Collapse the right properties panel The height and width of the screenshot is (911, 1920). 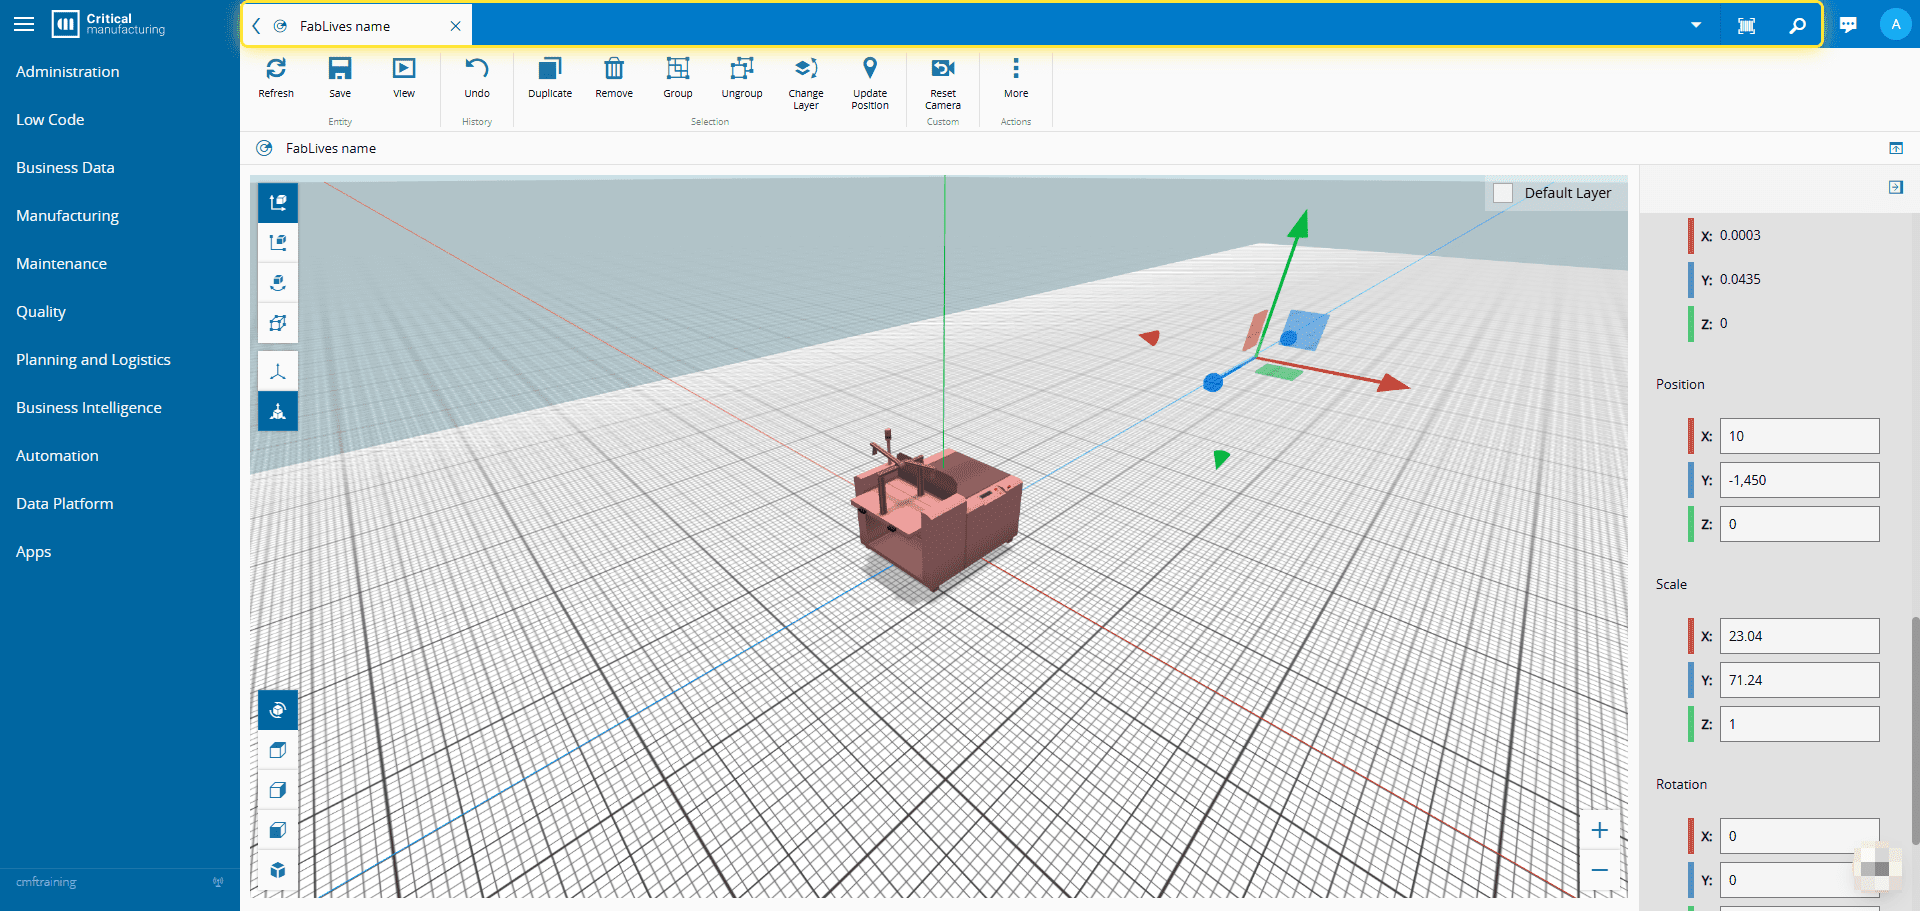click(x=1896, y=187)
